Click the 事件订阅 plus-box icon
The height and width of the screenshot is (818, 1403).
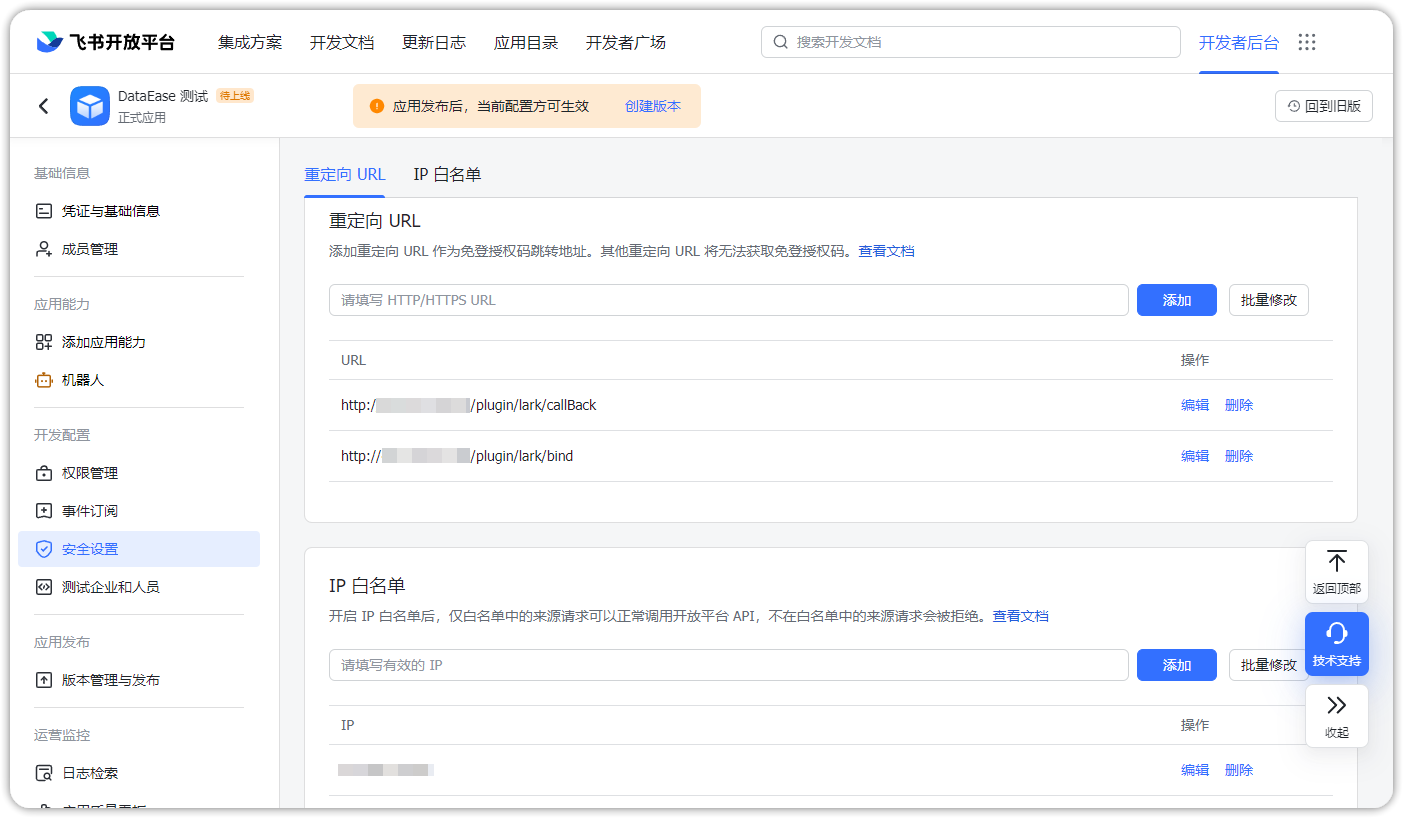point(43,511)
